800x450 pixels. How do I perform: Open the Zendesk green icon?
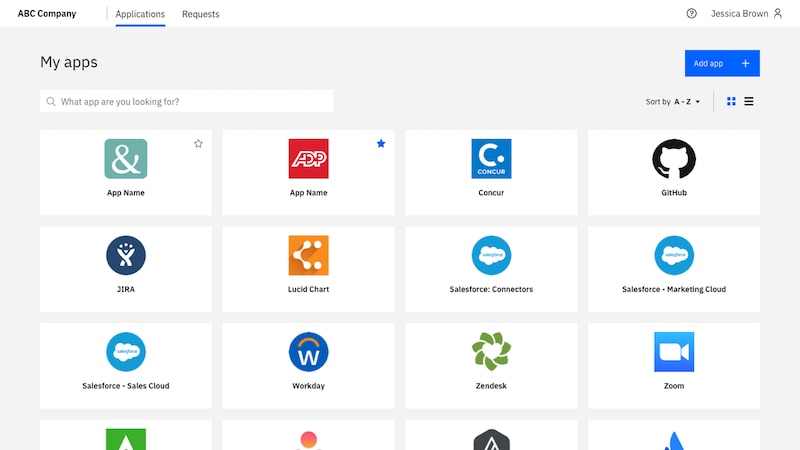pos(491,352)
